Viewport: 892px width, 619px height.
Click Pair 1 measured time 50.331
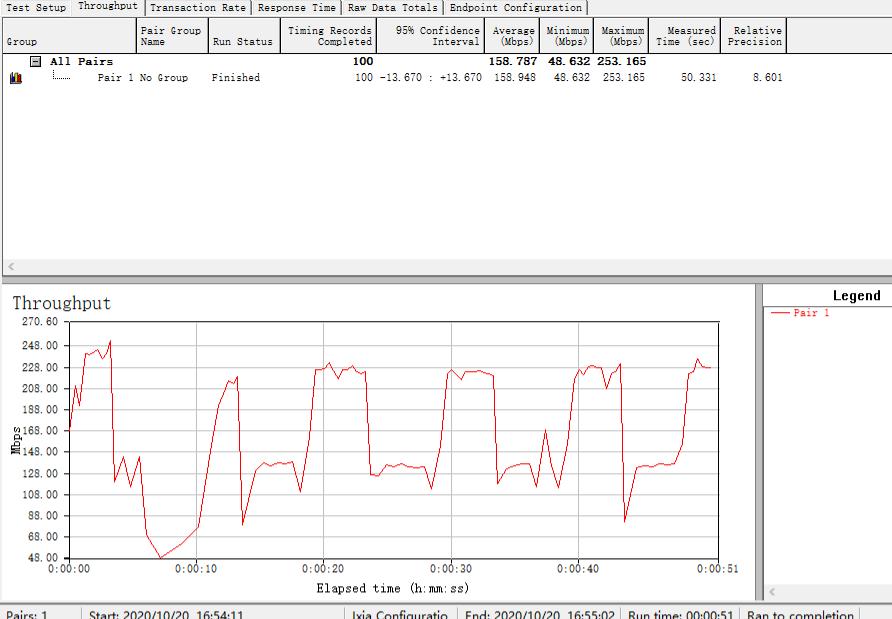pos(699,77)
